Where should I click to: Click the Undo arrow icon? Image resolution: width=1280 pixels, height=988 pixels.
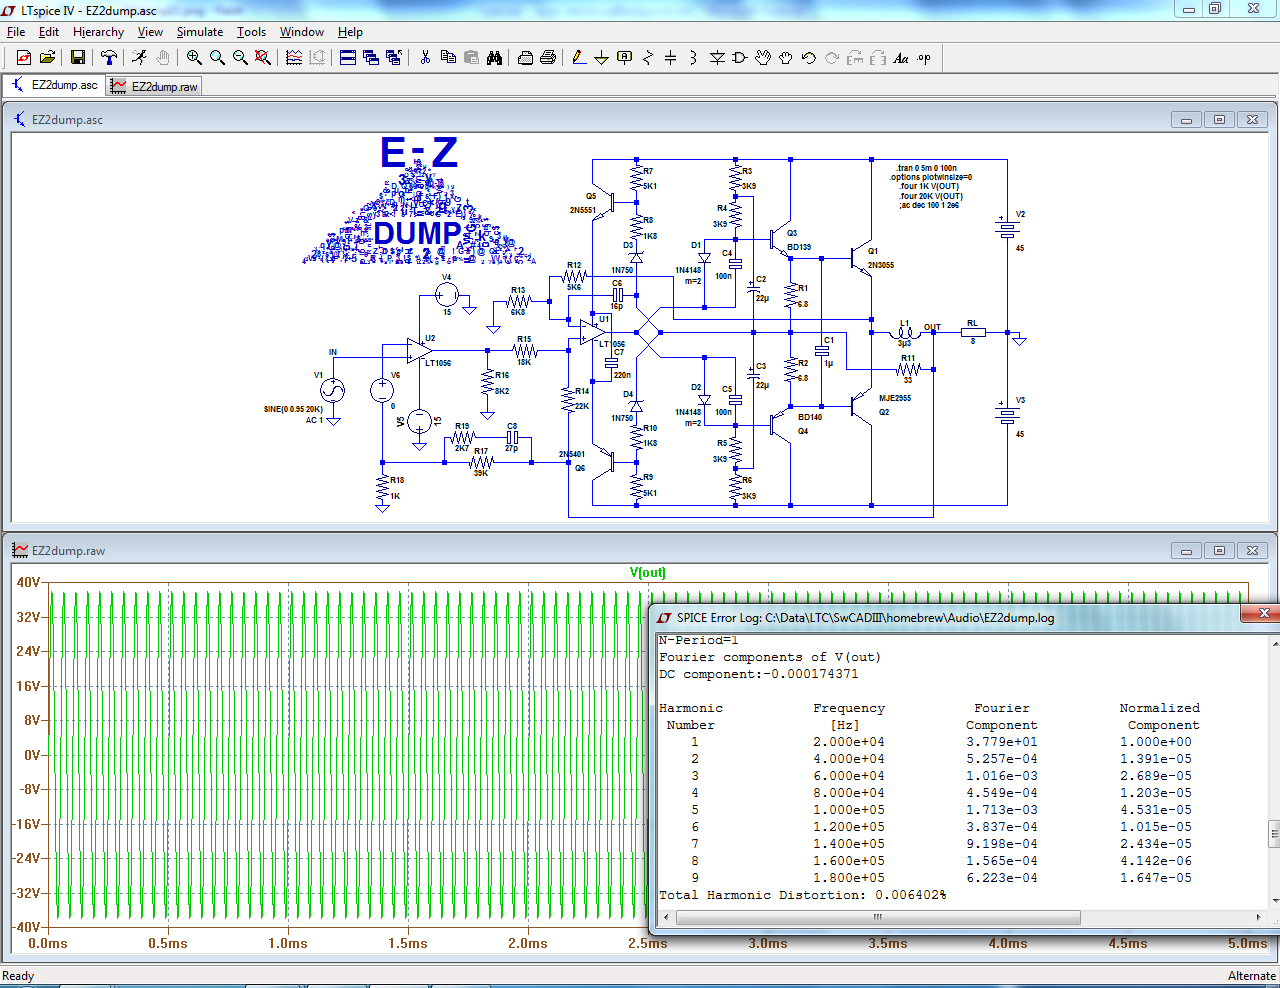click(809, 58)
